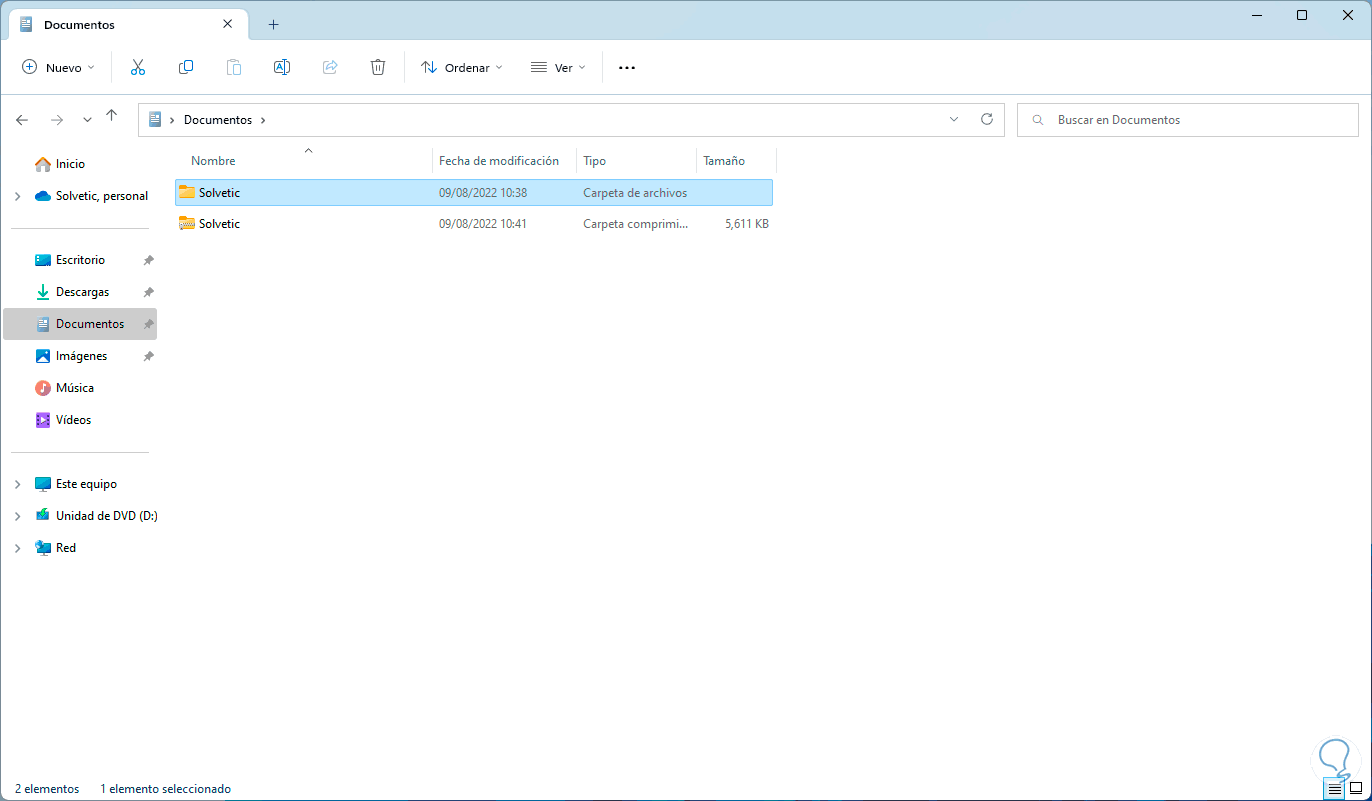1372x801 pixels.
Task: Open address bar history dropdown
Action: click(x=953, y=119)
